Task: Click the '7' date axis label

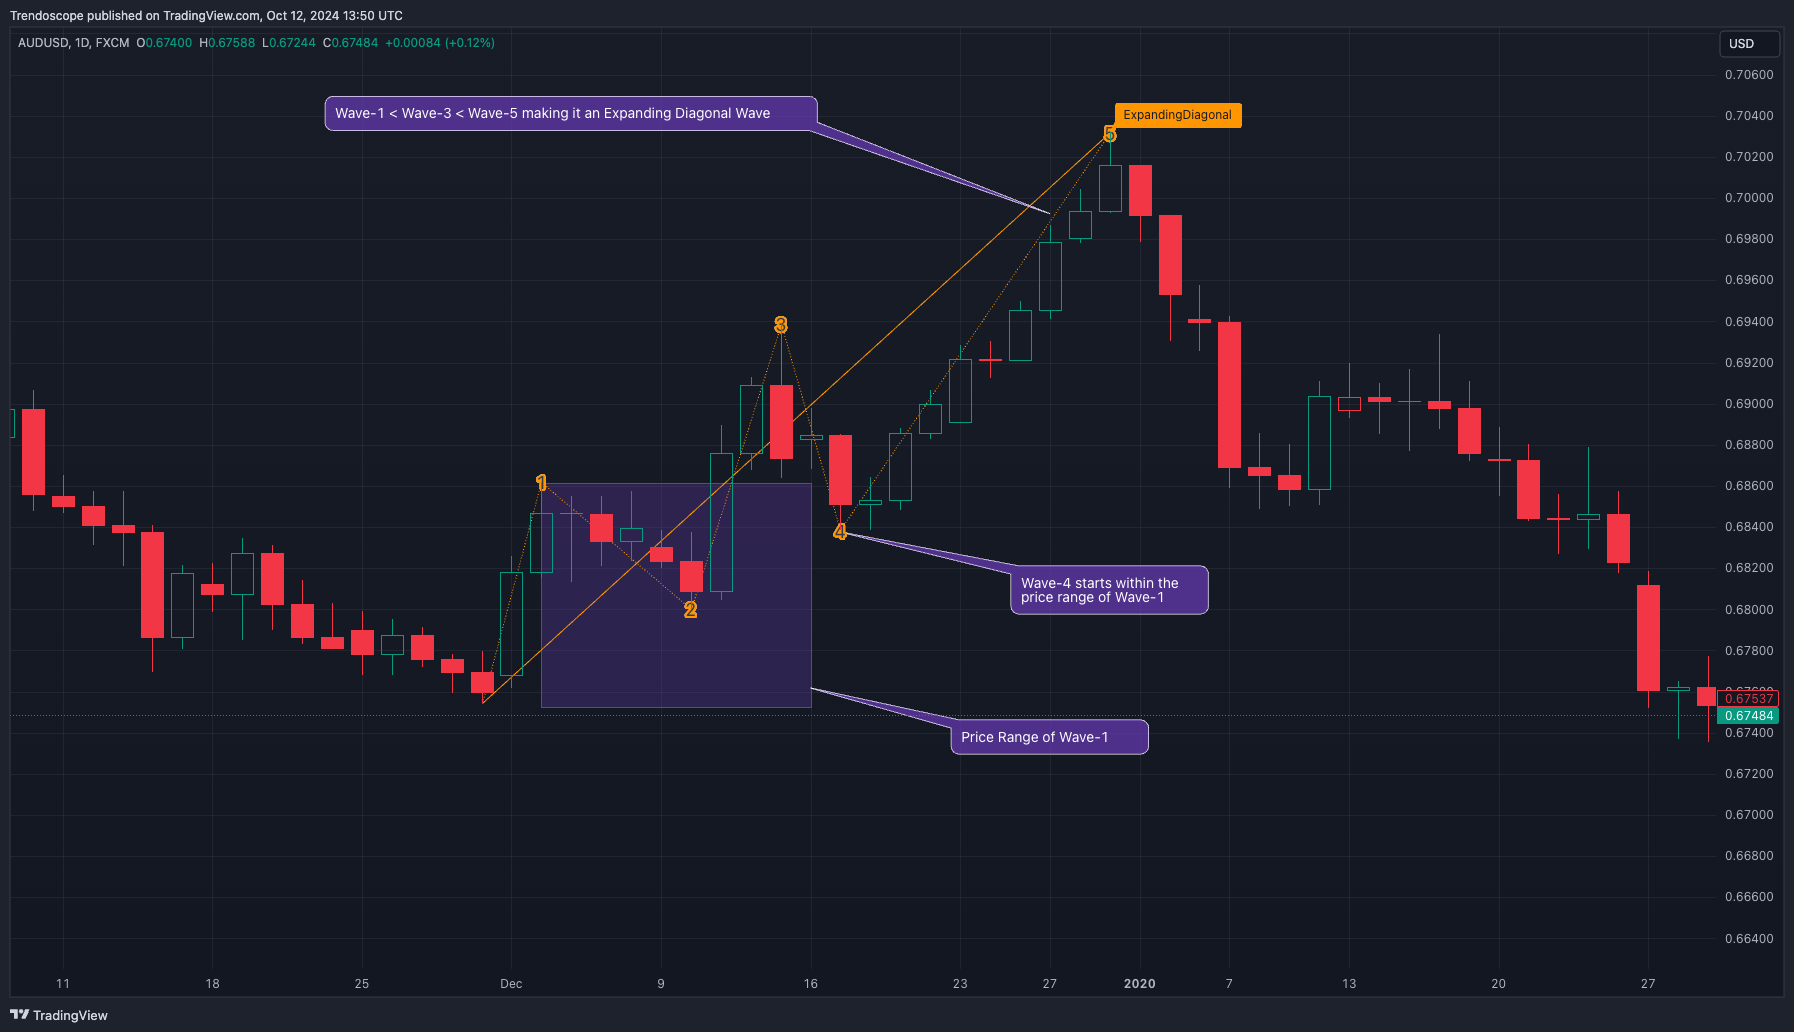Action: 1229,984
